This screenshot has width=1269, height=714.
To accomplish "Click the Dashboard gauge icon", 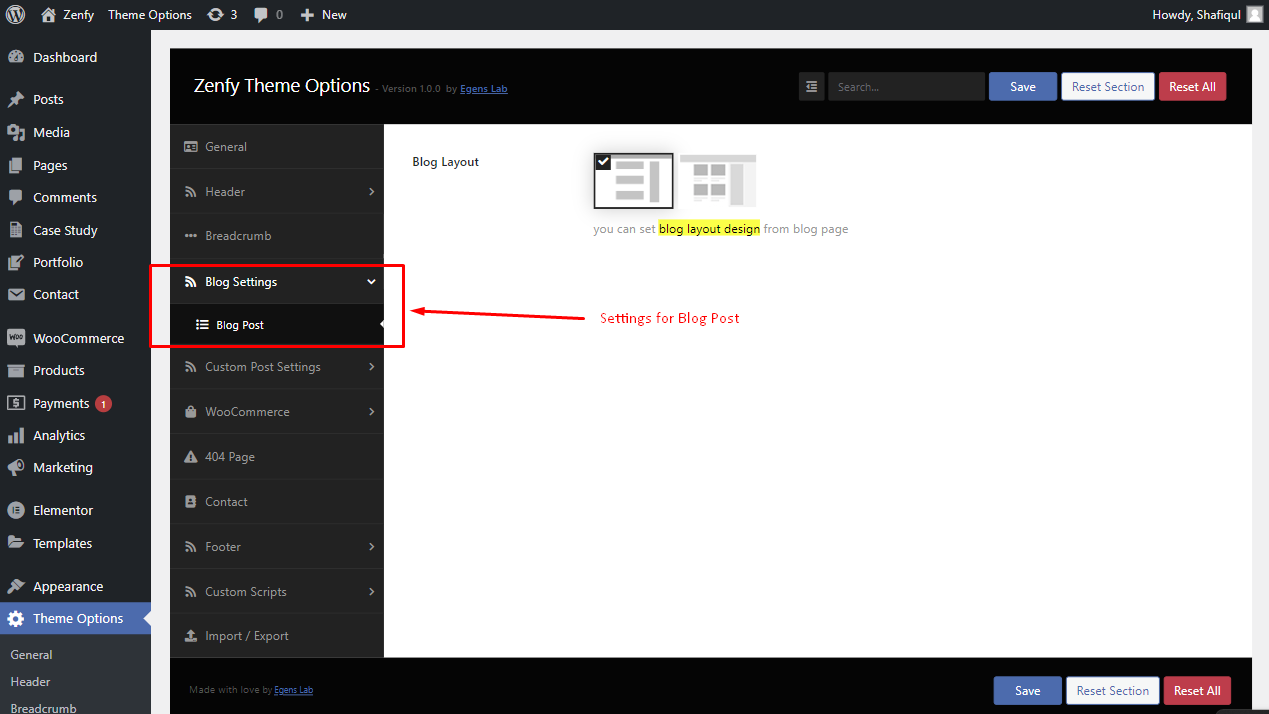I will click(16, 57).
